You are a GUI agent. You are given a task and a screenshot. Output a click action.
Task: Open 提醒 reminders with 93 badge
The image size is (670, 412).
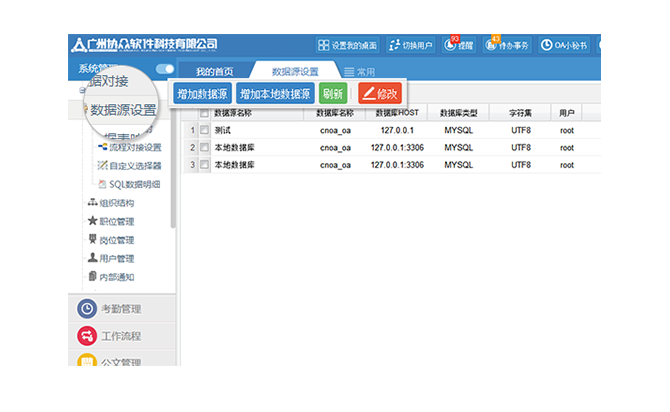451,45
